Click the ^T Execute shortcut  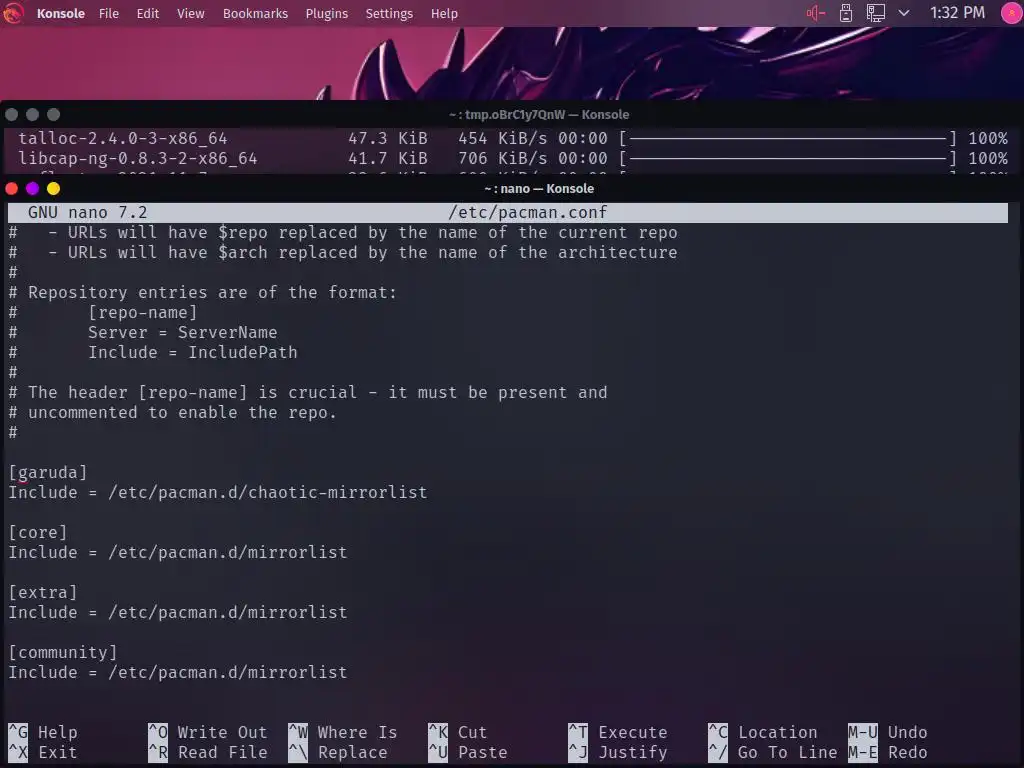618,733
